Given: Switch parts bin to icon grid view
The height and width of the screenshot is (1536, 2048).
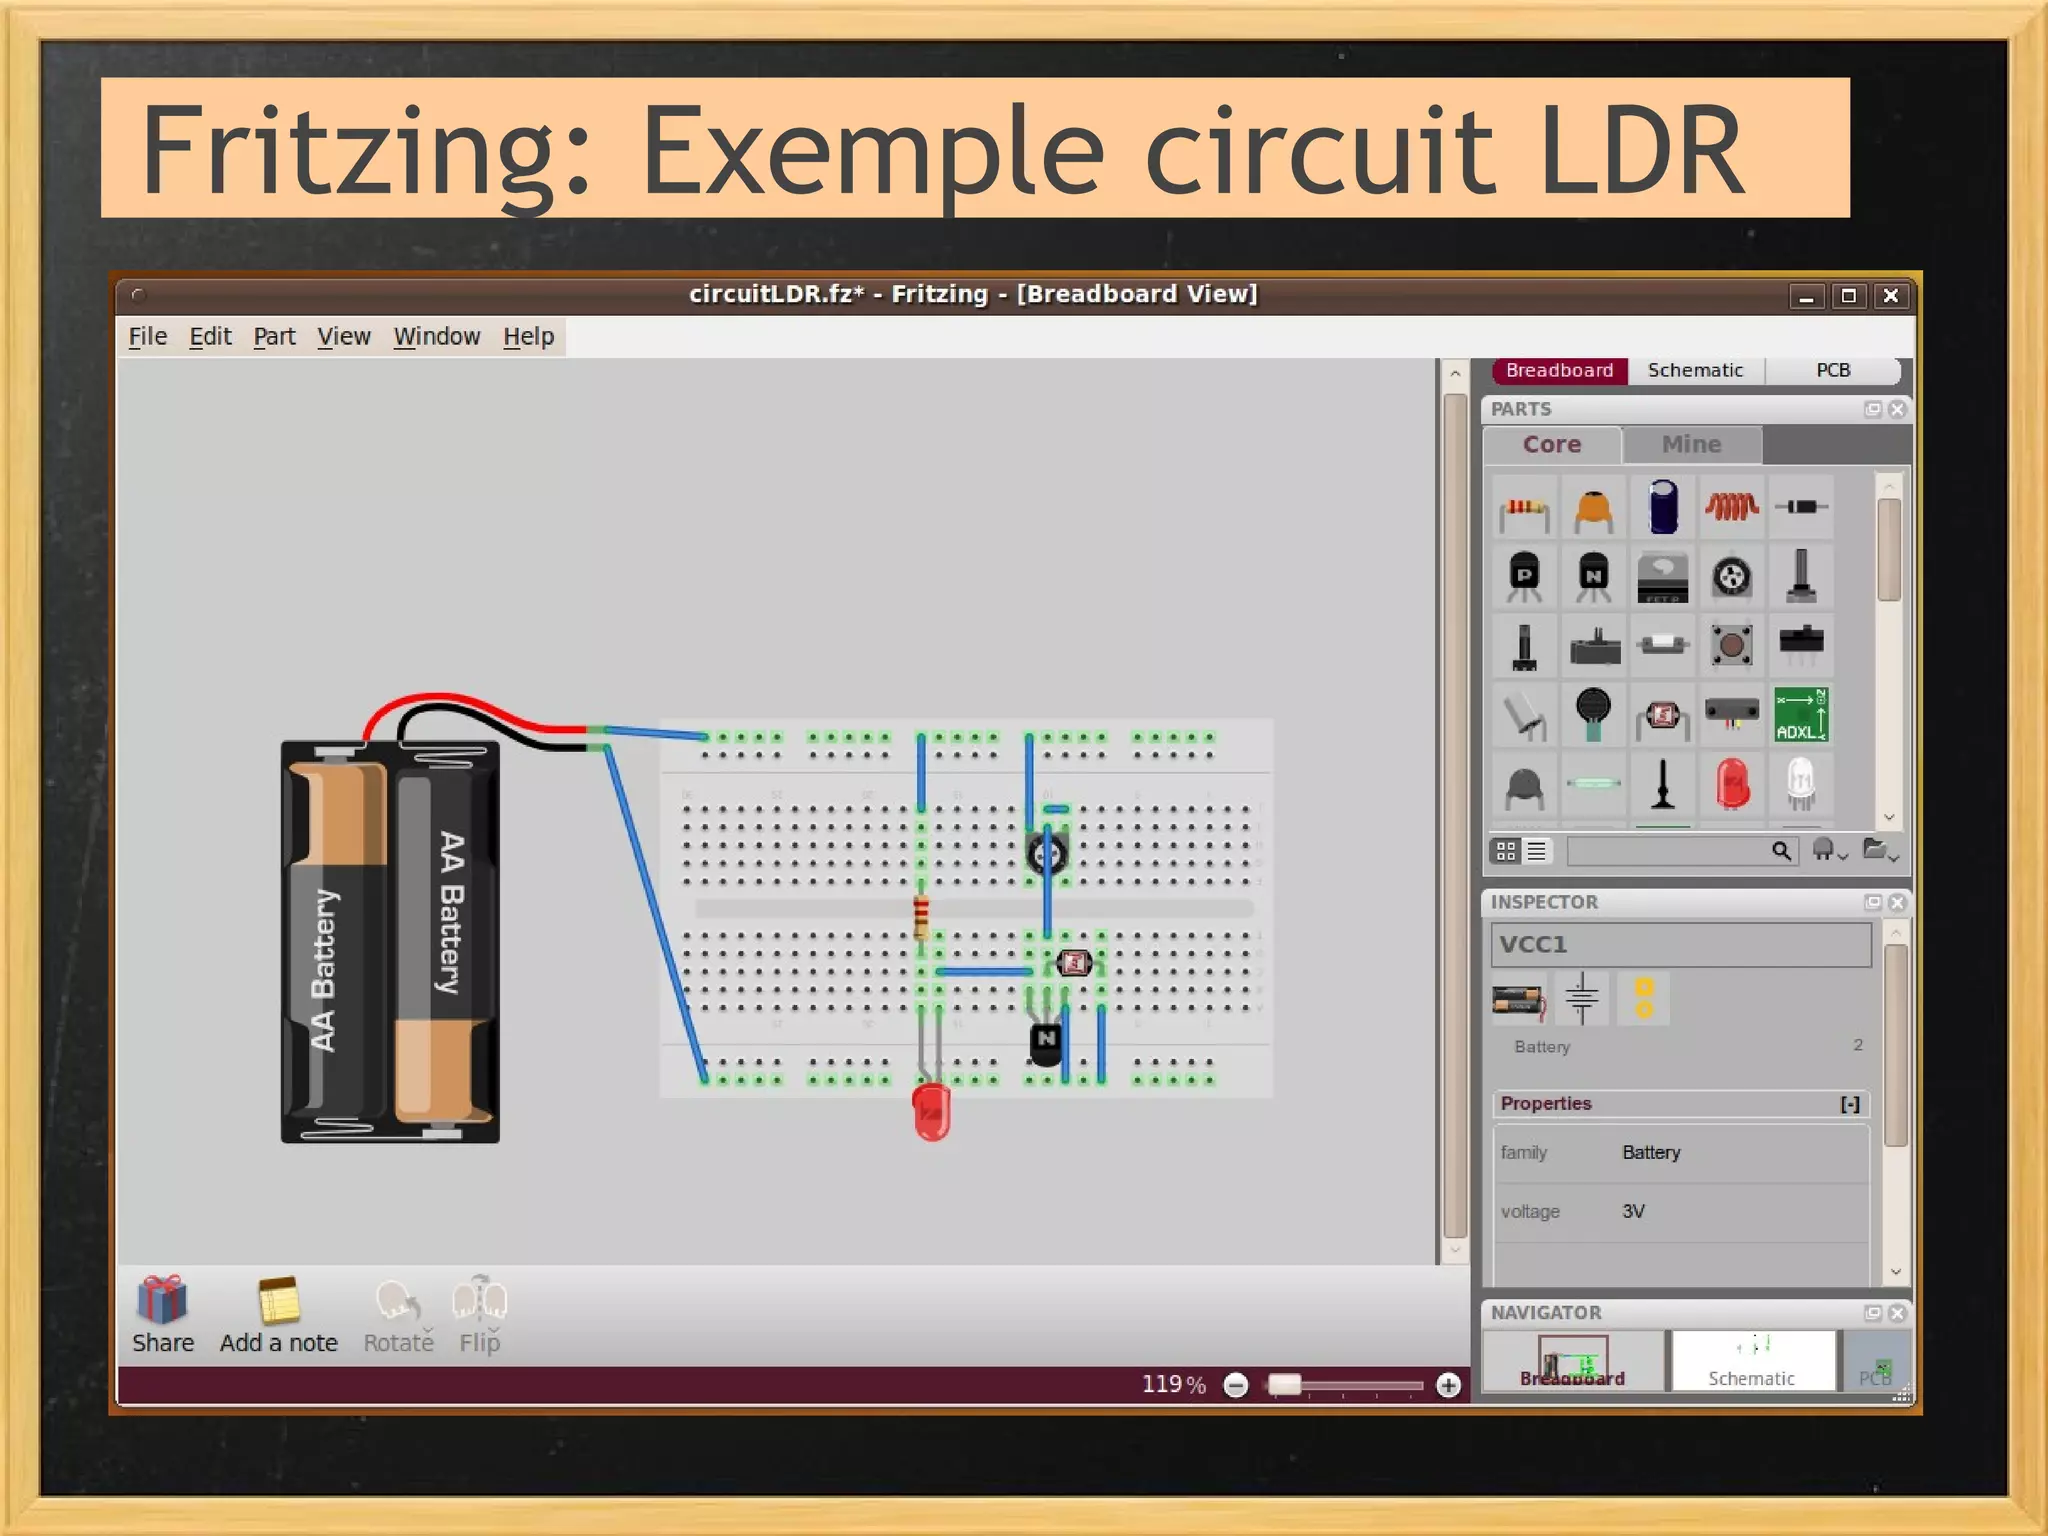Looking at the screenshot, I should [x=1506, y=851].
